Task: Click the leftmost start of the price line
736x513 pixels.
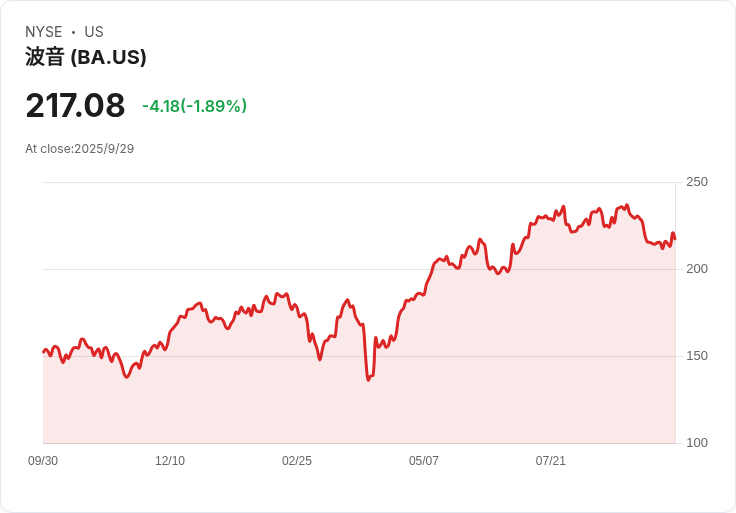Action: [x=43, y=352]
